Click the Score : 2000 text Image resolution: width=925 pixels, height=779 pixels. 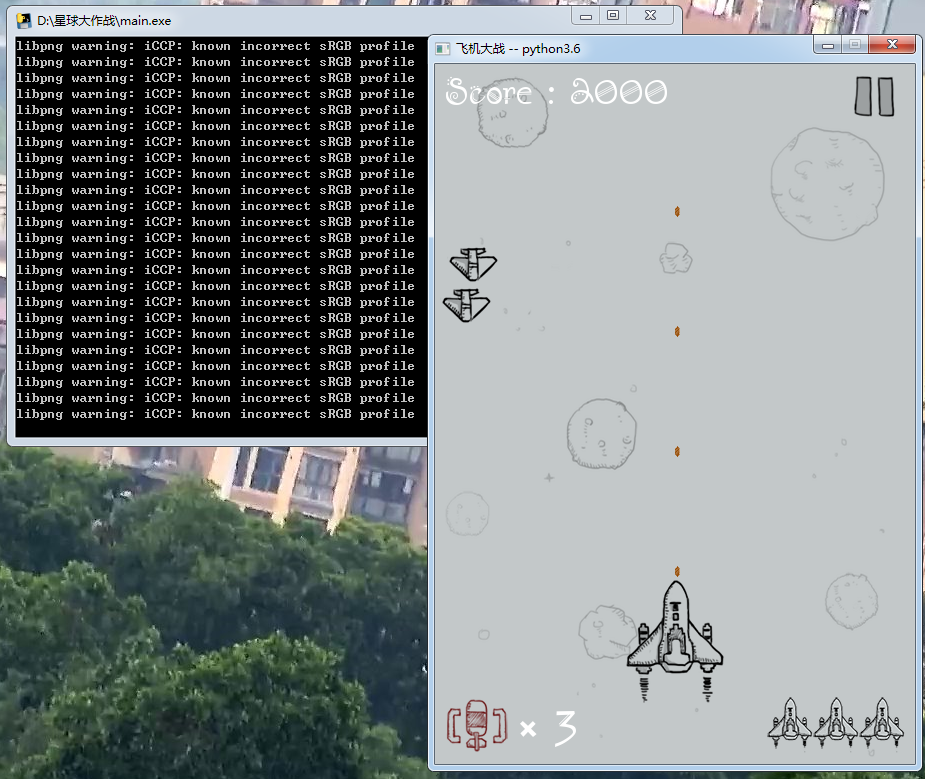coord(556,92)
